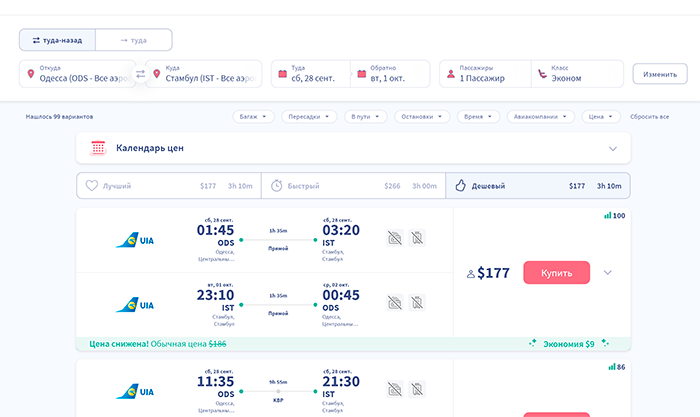Click the red Календарь цен calendar icon
The image size is (700, 417).
click(98, 148)
